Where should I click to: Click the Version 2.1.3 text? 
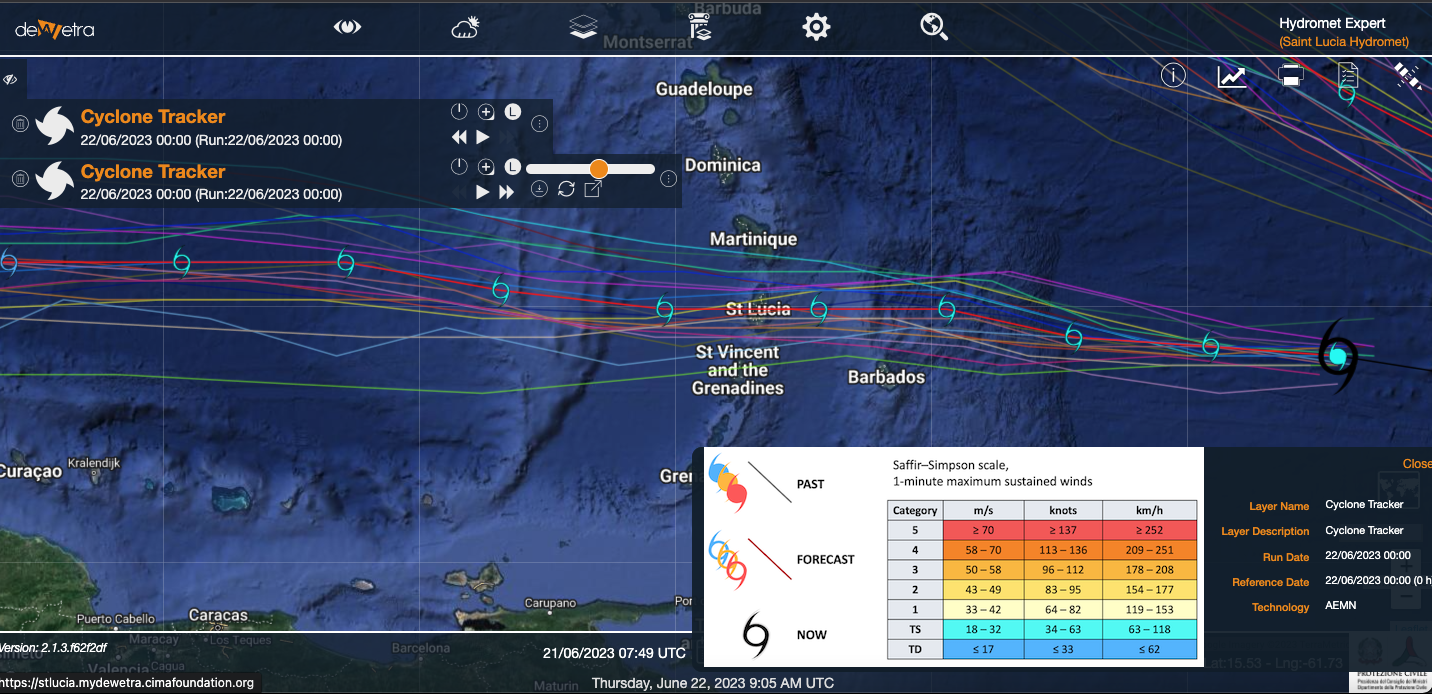pos(54,648)
